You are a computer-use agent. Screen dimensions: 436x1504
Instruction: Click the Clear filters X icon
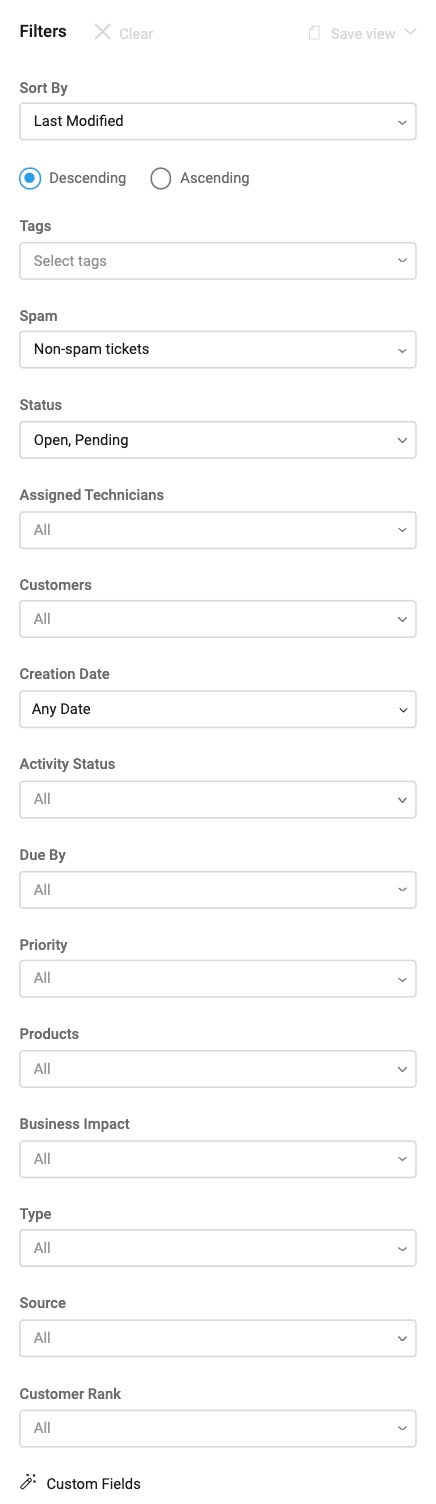point(102,32)
